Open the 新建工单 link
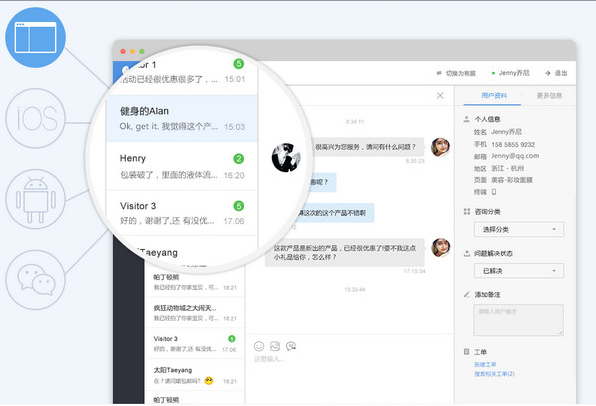This screenshot has width=596, height=406. tap(485, 364)
